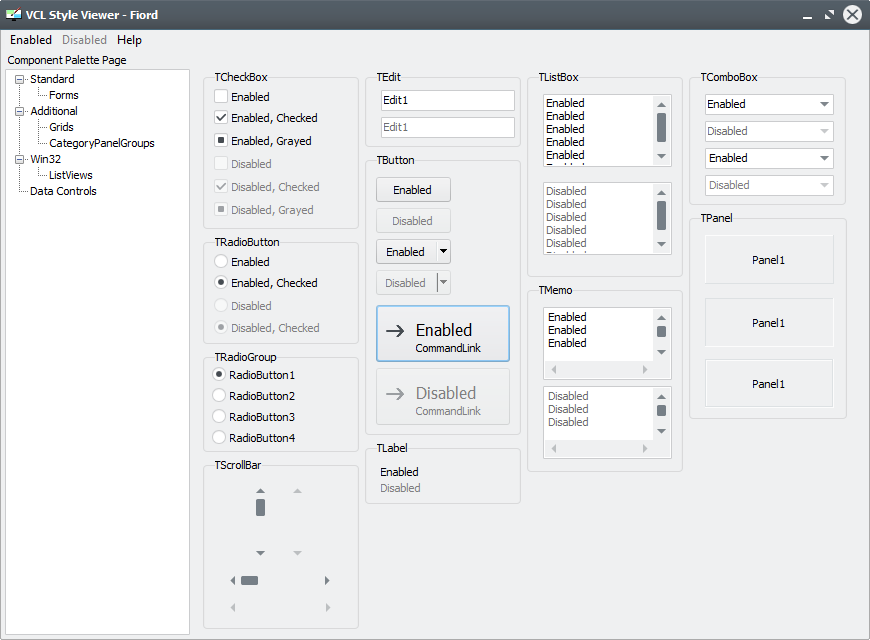Viewport: 870px width, 640px height.
Task: Click the up arrow of the enabled vertical TScrollBar
Action: pyautogui.click(x=260, y=491)
